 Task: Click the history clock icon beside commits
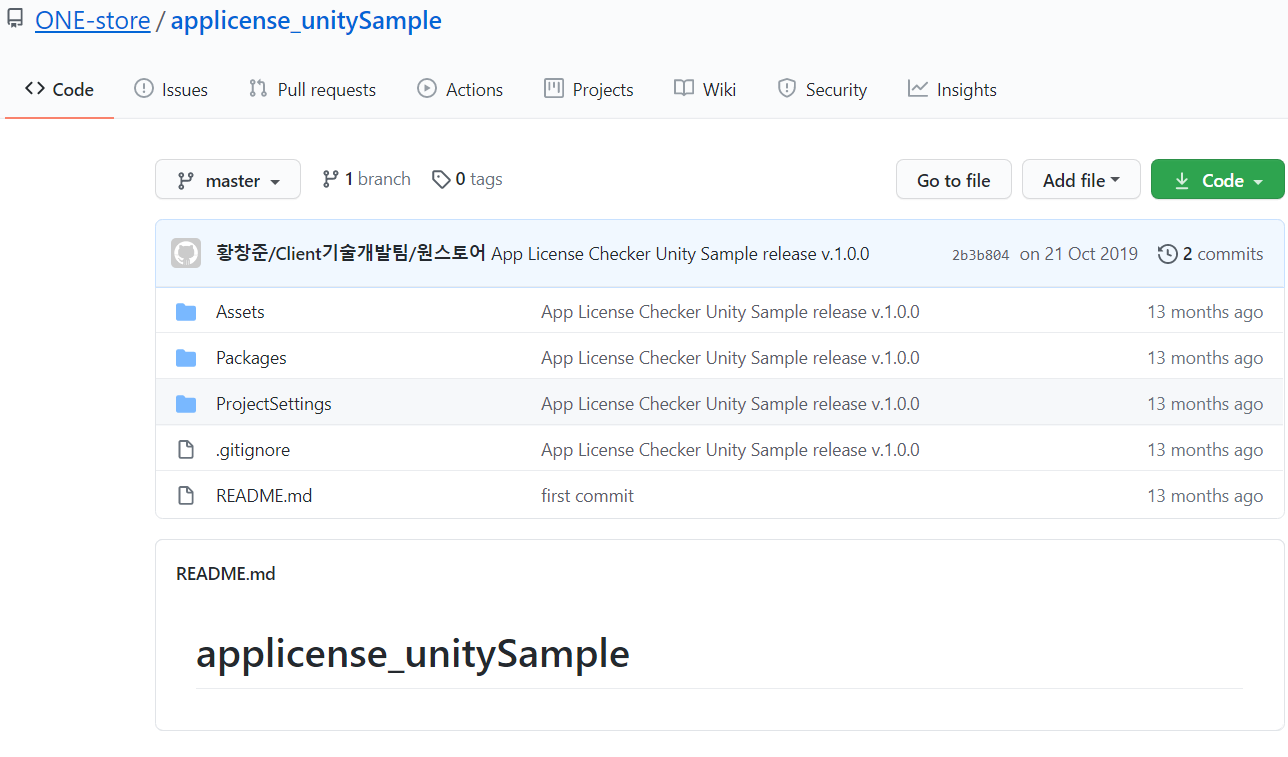pos(1167,254)
